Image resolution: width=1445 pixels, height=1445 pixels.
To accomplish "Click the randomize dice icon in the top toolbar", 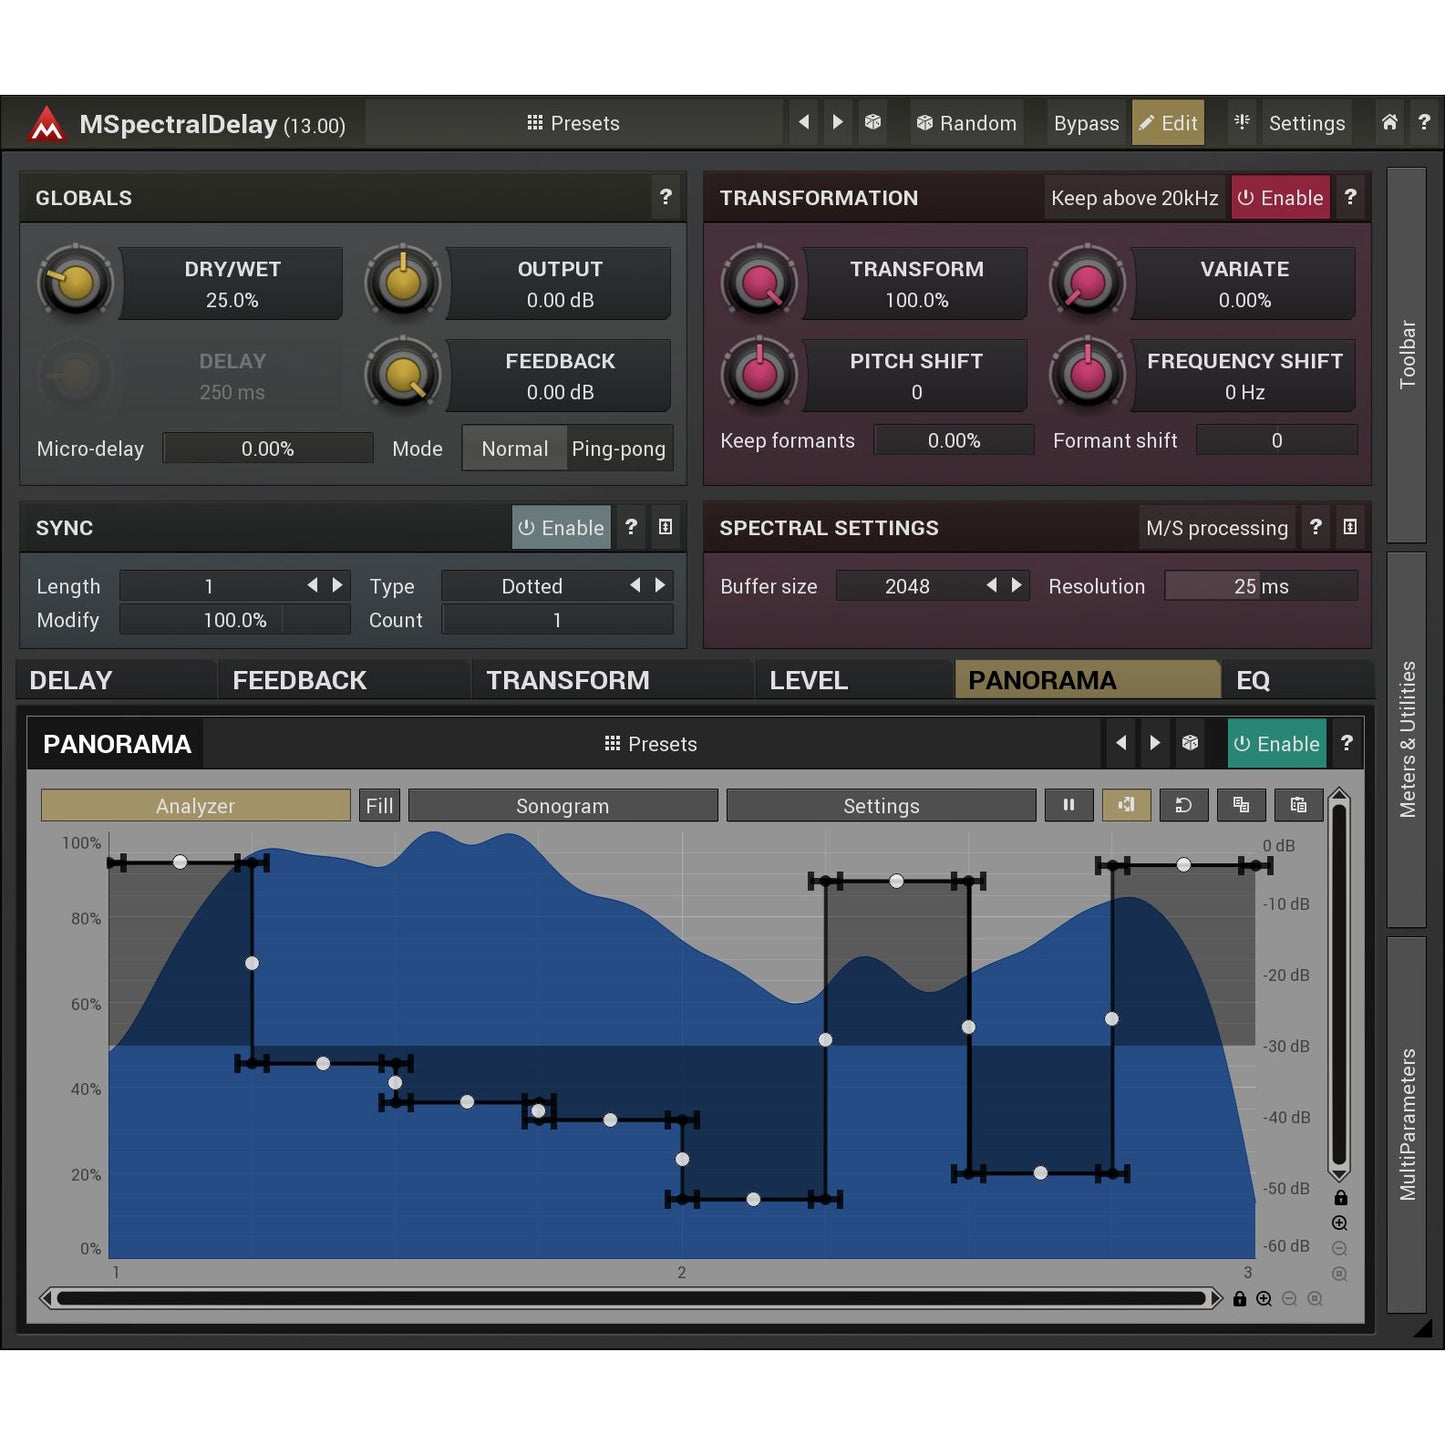I will pyautogui.click(x=873, y=122).
